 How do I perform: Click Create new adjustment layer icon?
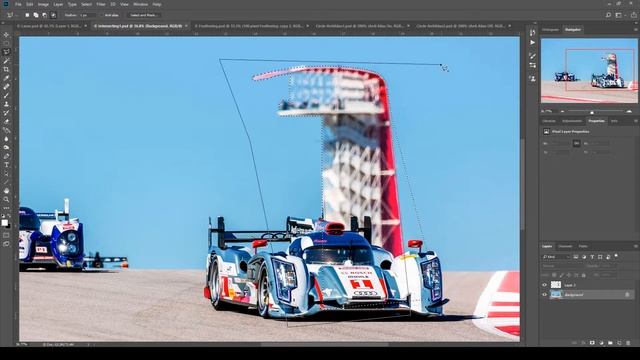click(601, 343)
